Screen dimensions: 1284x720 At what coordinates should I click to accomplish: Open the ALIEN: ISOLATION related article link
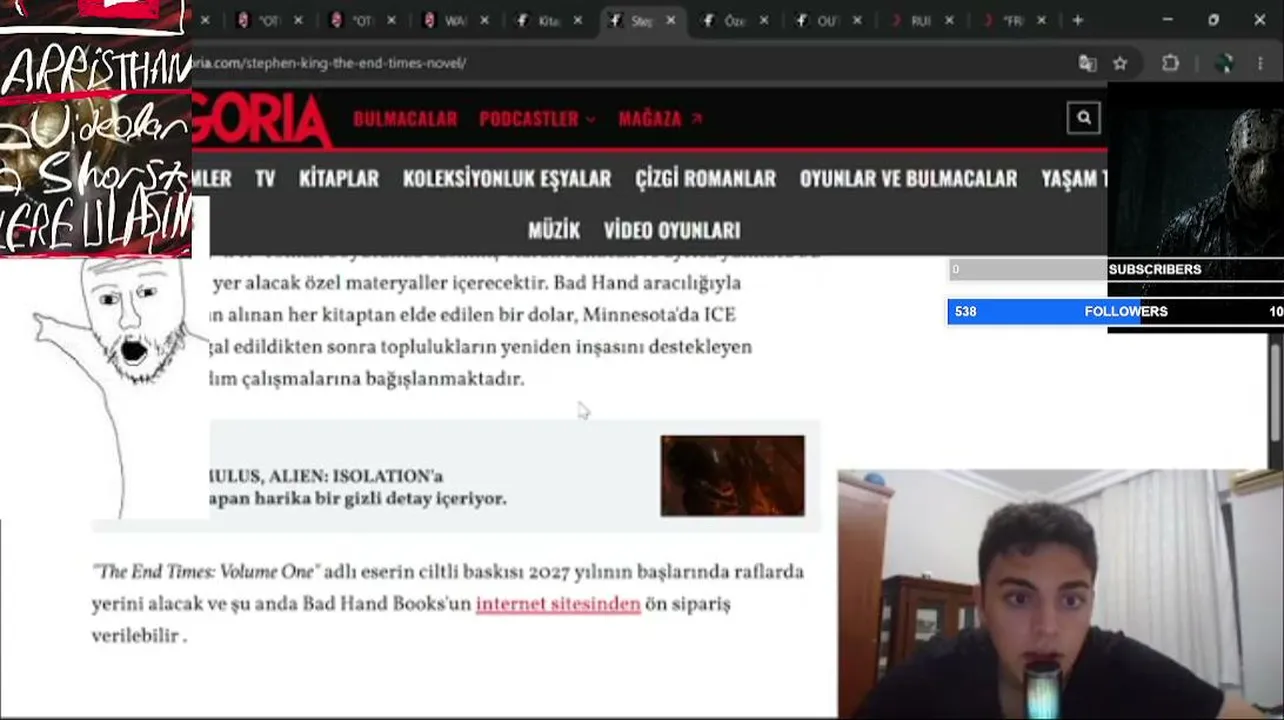[x=357, y=487]
